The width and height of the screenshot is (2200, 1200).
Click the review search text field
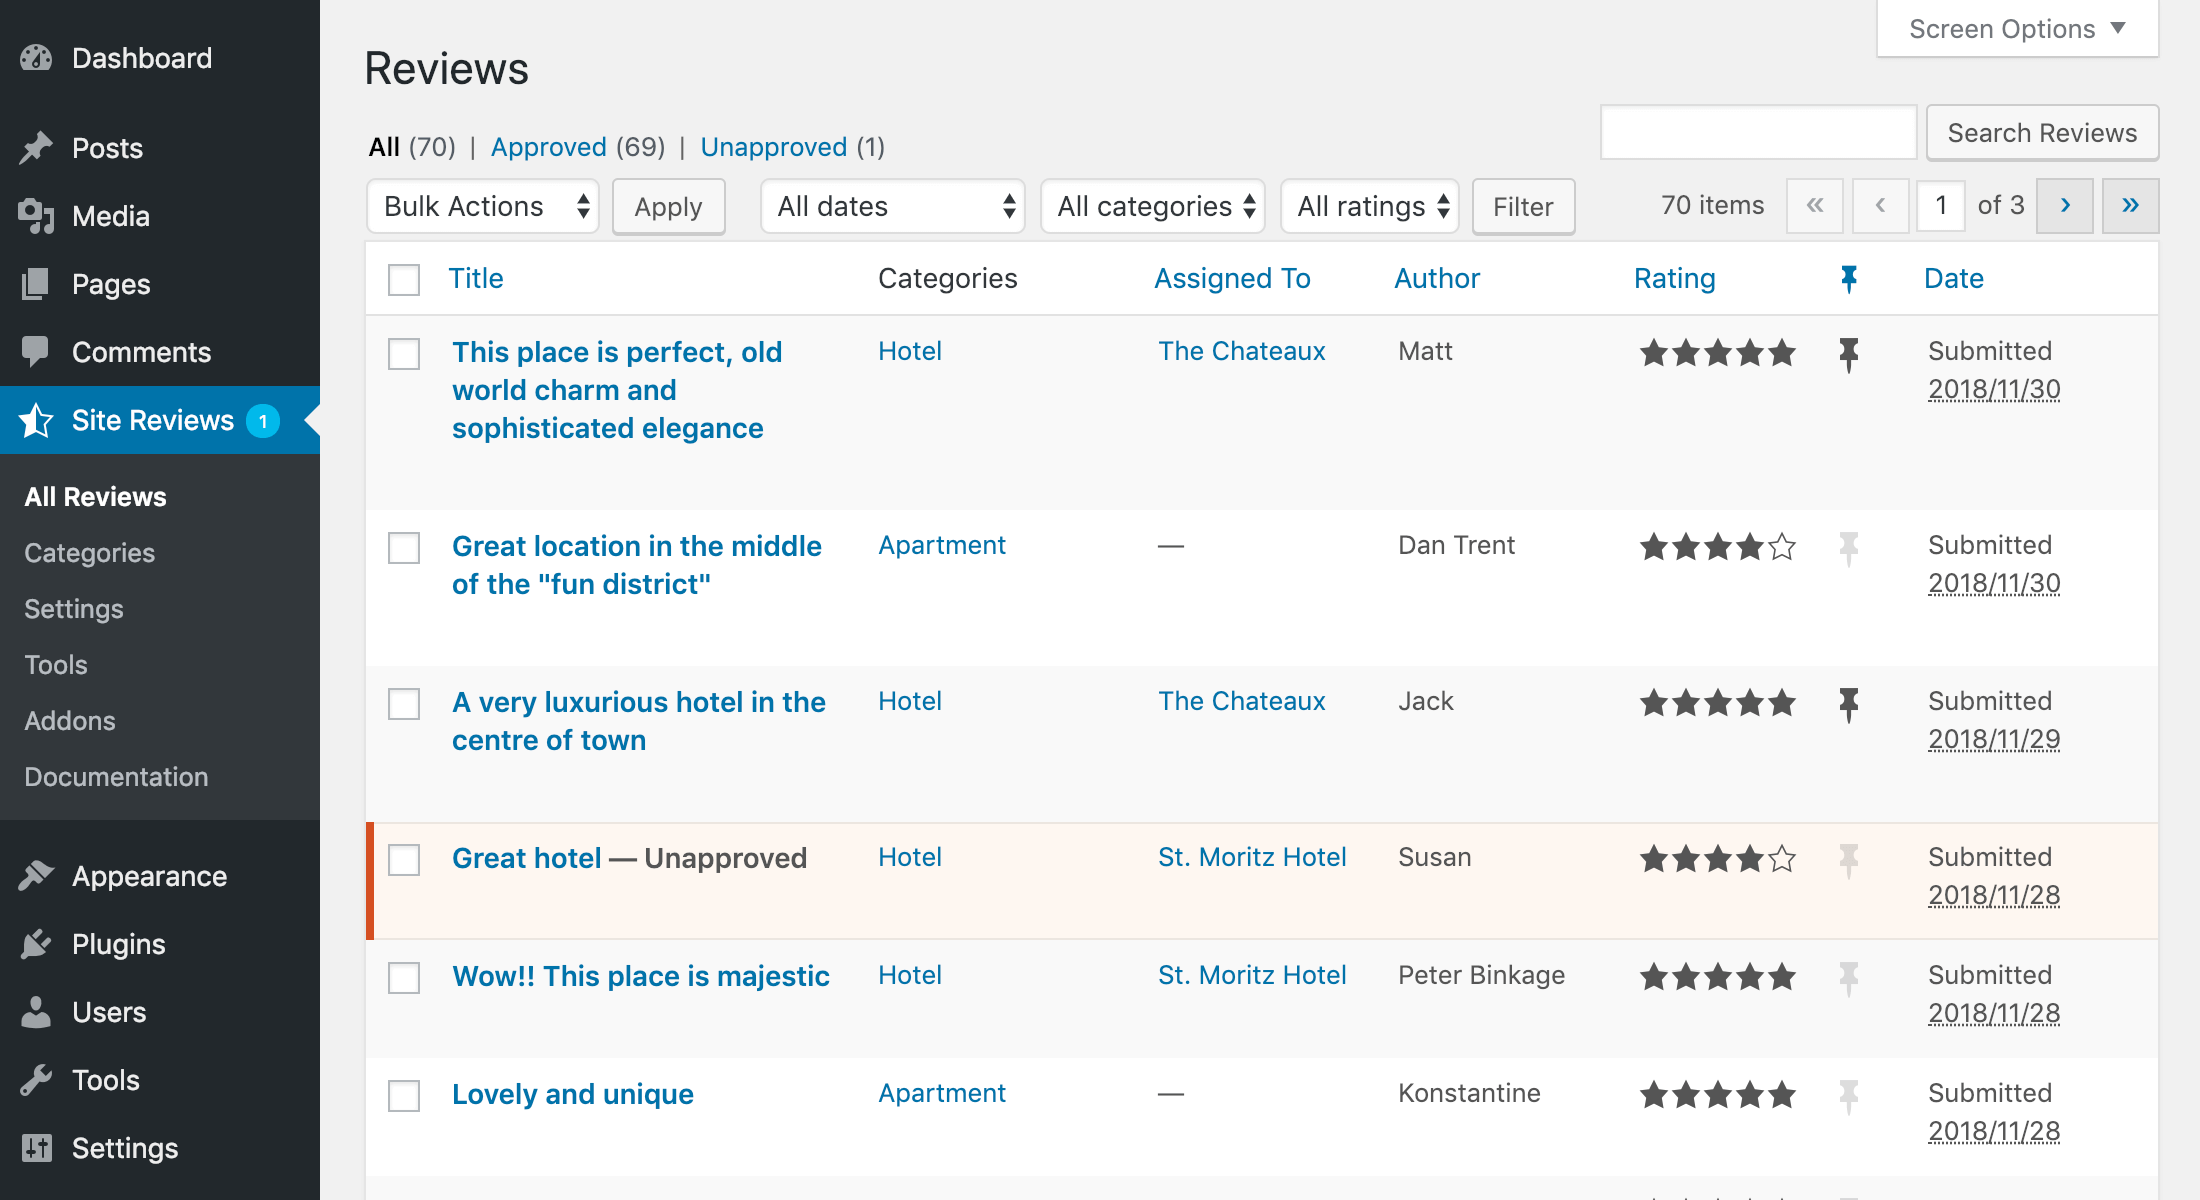1758,133
